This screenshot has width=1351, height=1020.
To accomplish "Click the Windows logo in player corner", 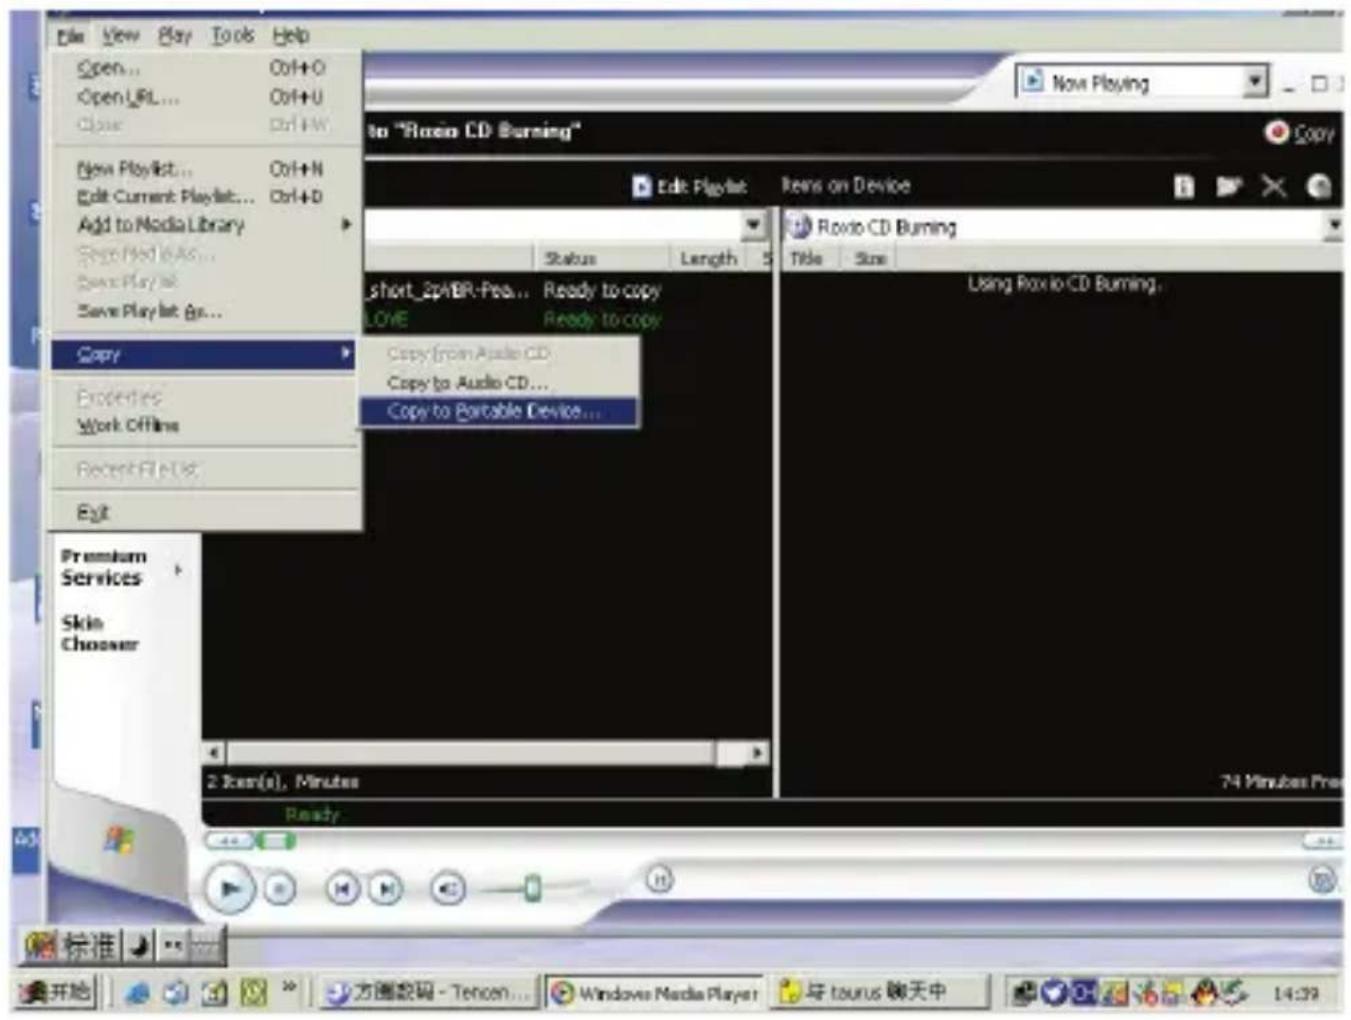I will [x=119, y=839].
